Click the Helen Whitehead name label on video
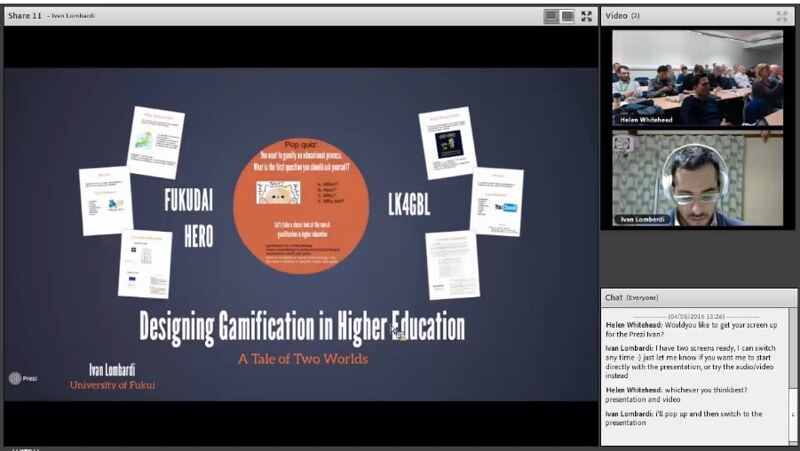This screenshot has width=800, height=451. [646, 120]
